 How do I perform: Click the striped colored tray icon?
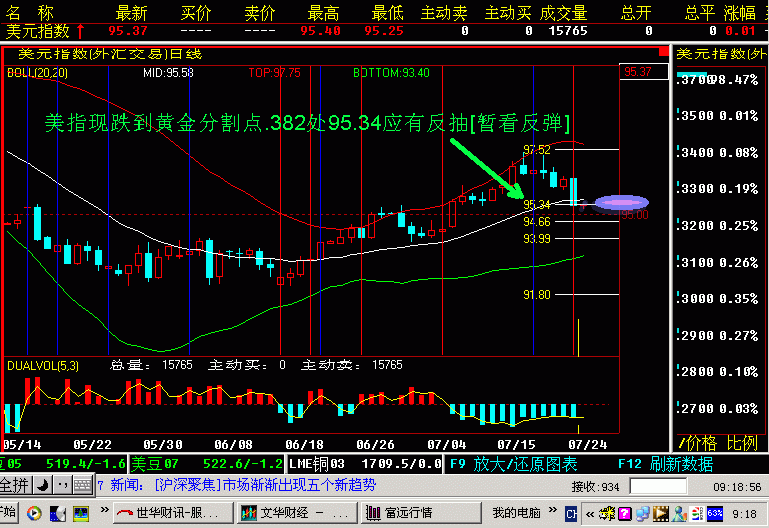[x=697, y=513]
